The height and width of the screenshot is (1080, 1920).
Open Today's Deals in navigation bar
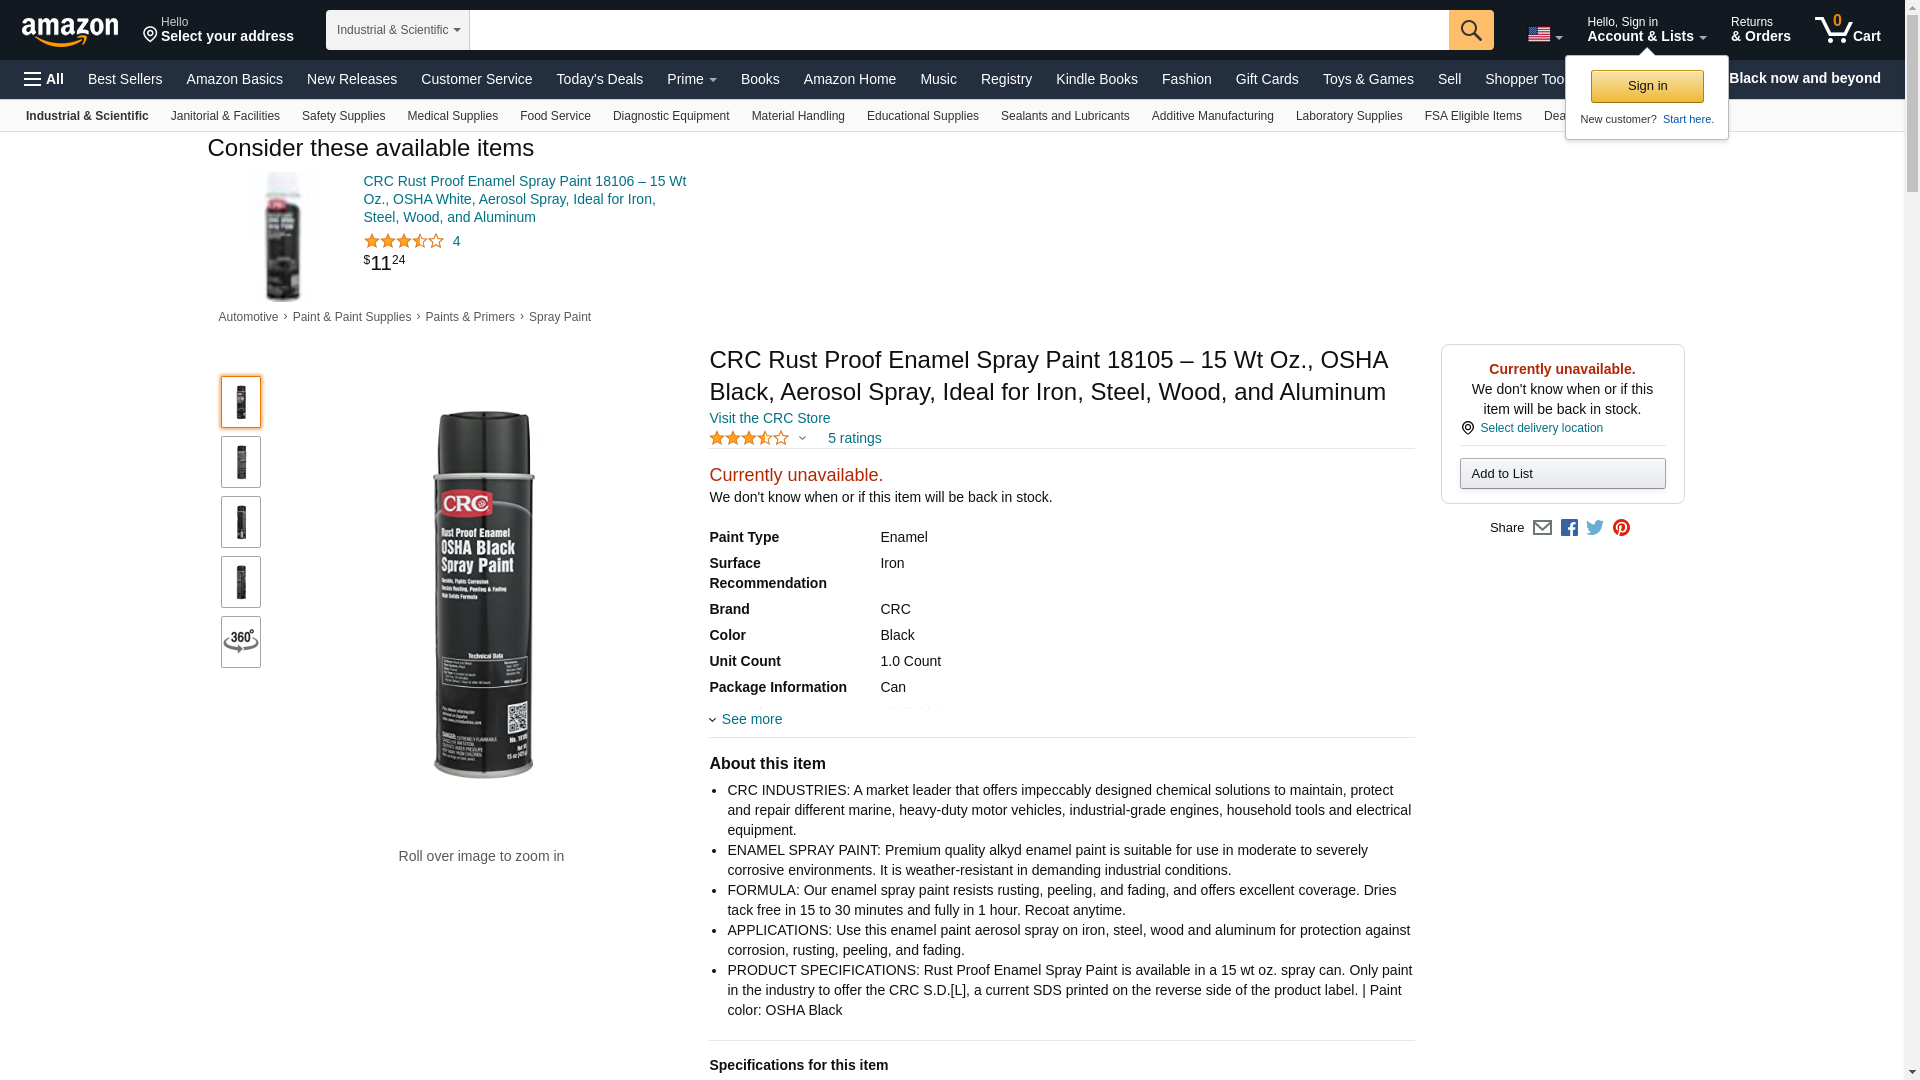(599, 79)
